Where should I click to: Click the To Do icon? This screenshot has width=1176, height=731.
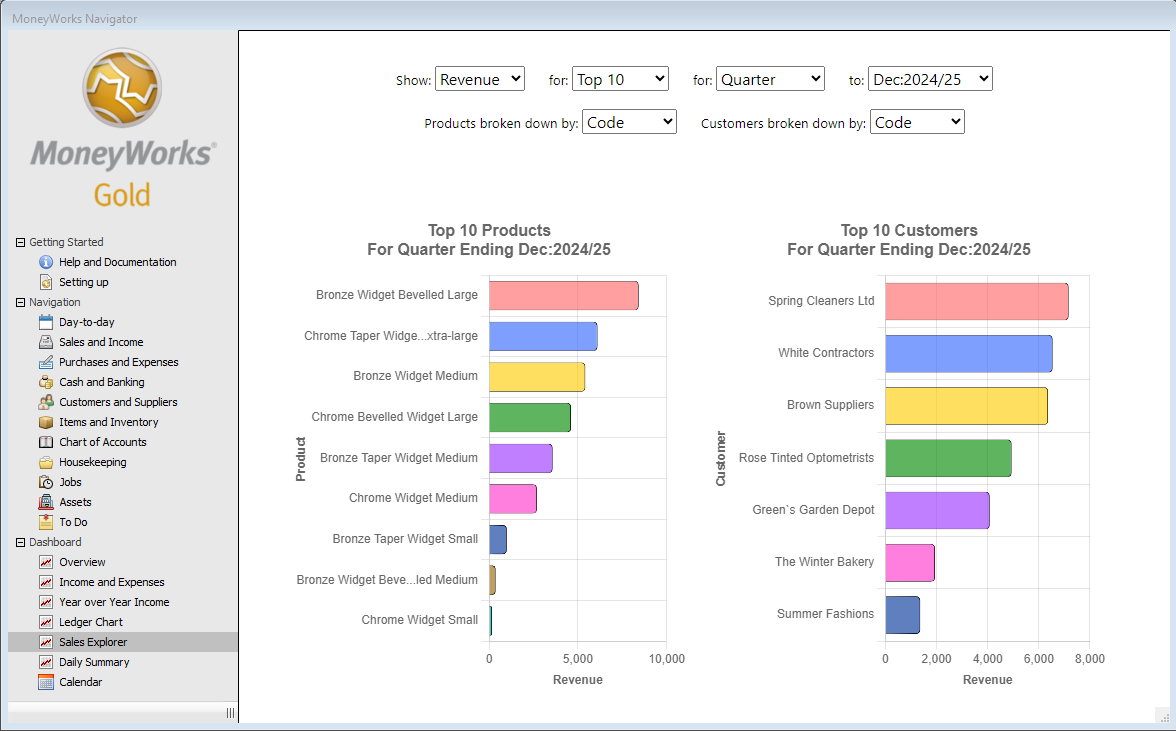tap(46, 522)
